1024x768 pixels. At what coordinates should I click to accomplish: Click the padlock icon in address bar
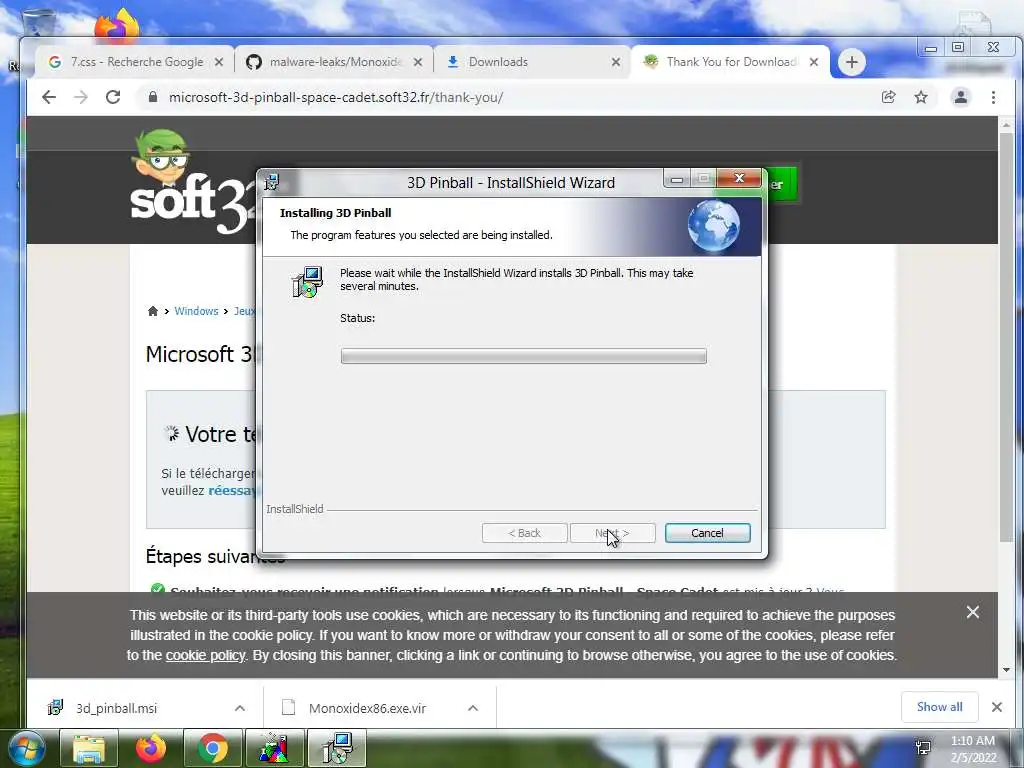point(153,97)
